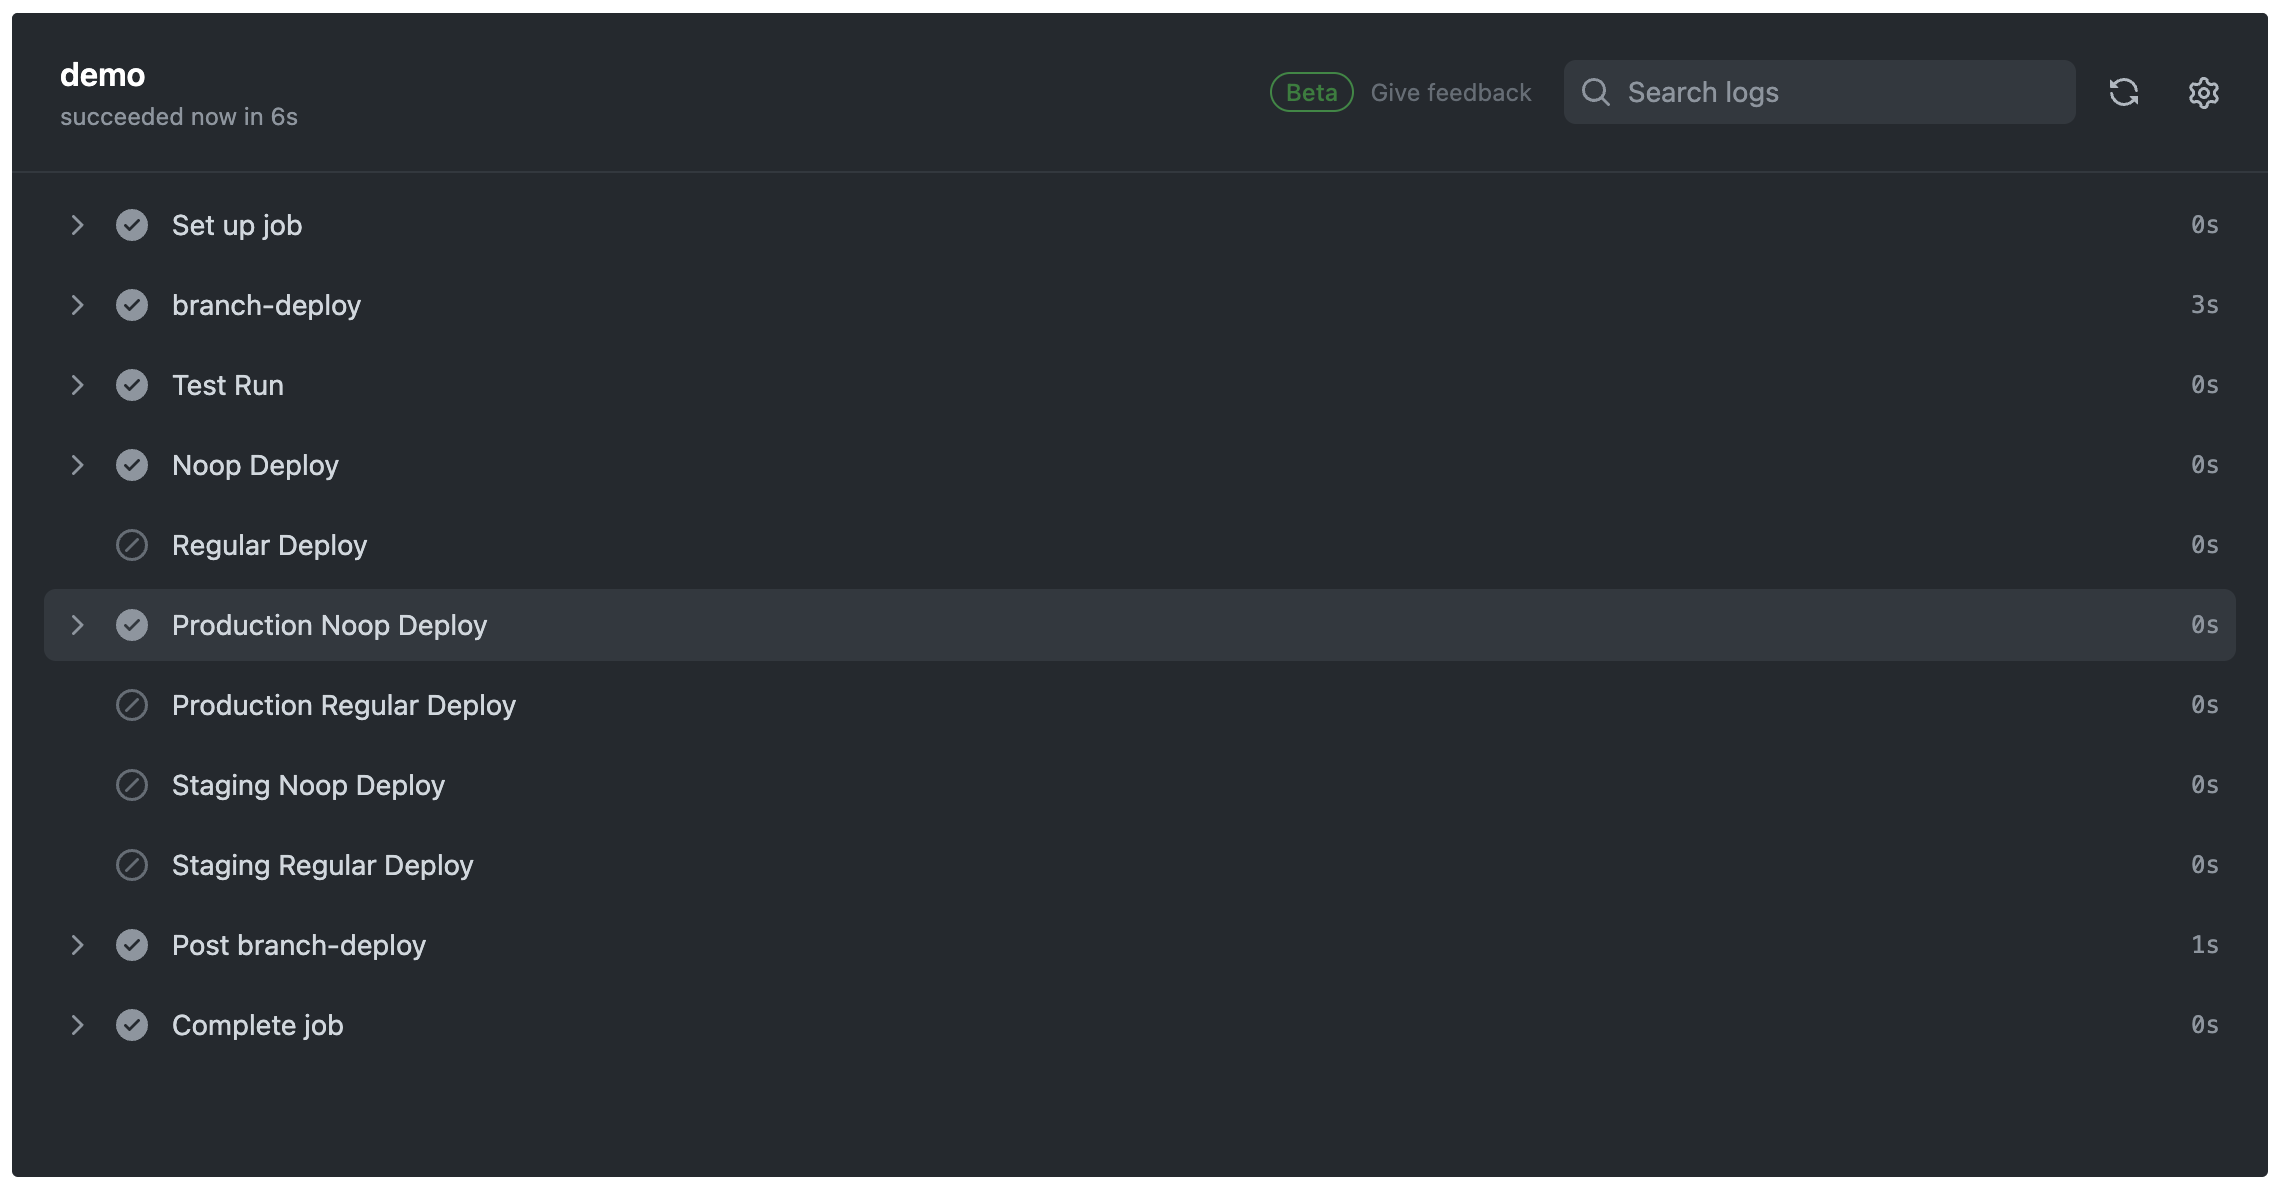Expand the Production Noop Deploy step

coord(78,625)
